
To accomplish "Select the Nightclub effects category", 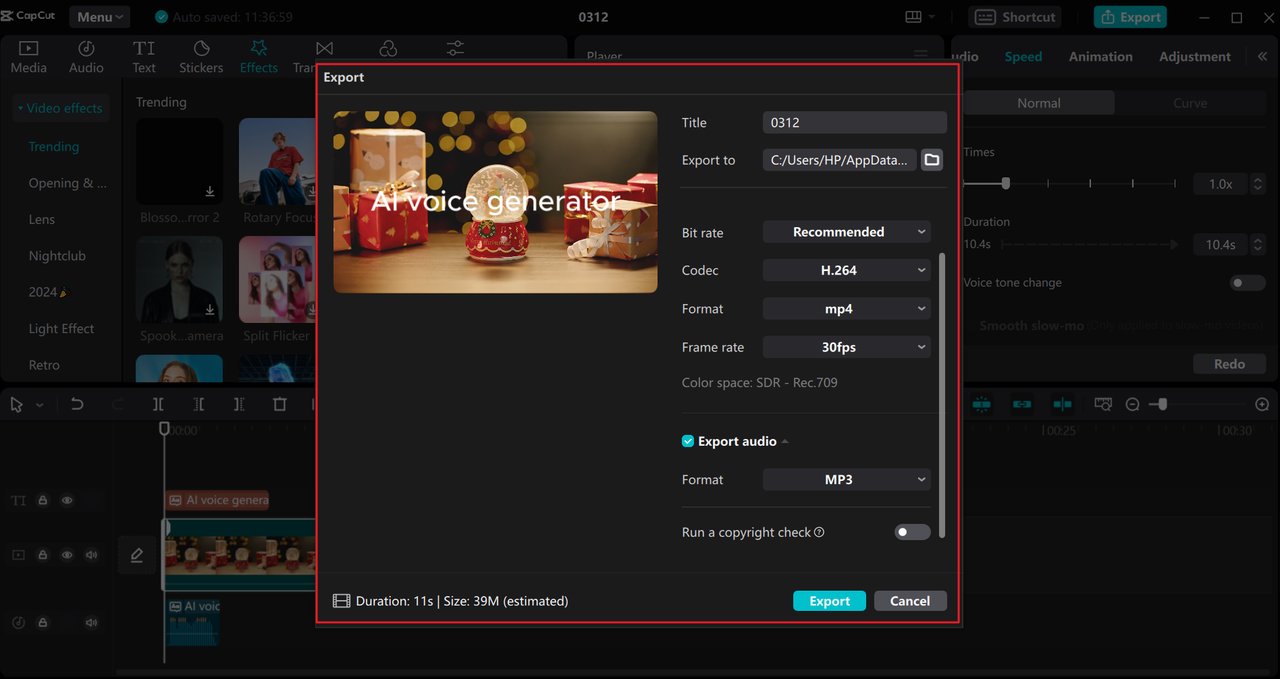I will pyautogui.click(x=57, y=256).
